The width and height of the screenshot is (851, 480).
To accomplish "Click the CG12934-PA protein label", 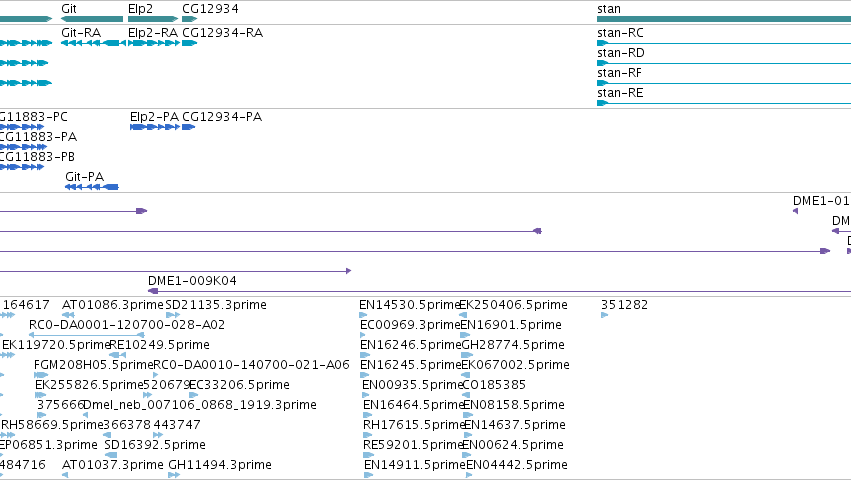I will tap(222, 117).
